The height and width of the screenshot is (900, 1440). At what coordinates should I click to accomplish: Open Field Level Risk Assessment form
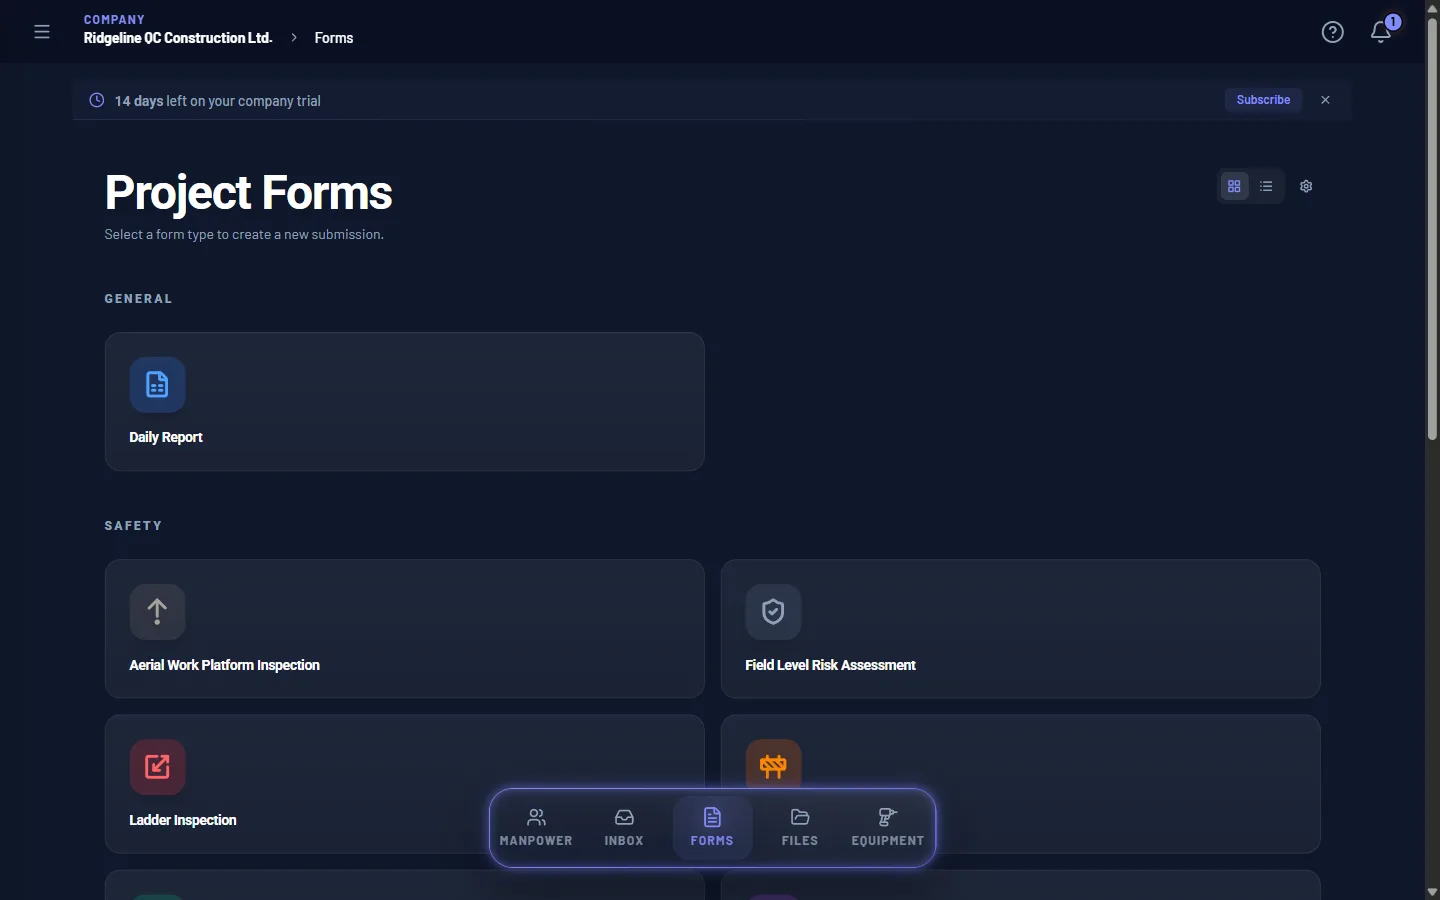click(x=1021, y=629)
